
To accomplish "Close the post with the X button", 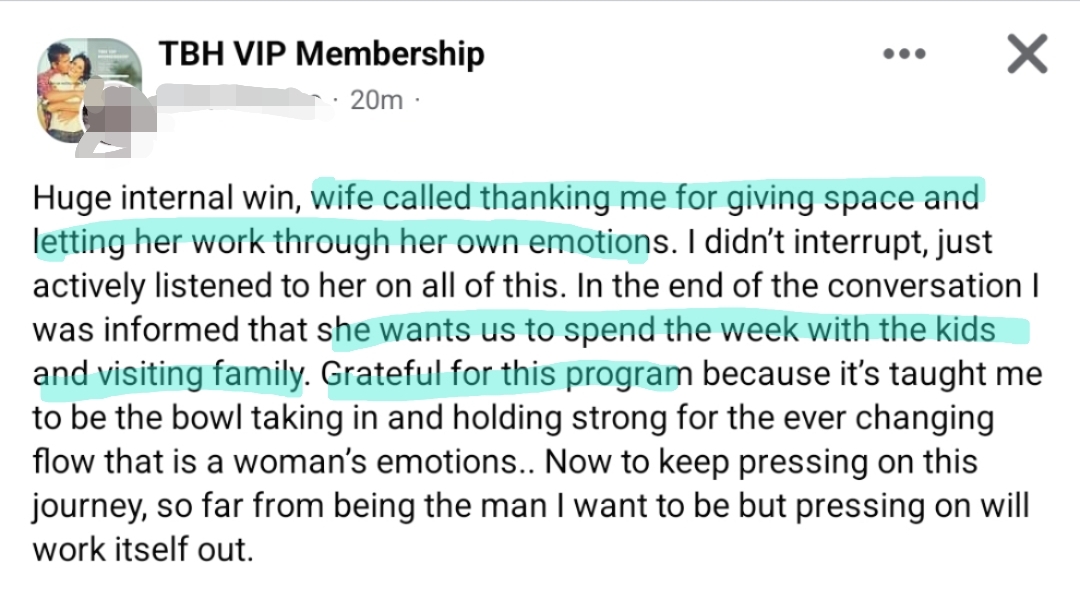I will [x=1027, y=54].
